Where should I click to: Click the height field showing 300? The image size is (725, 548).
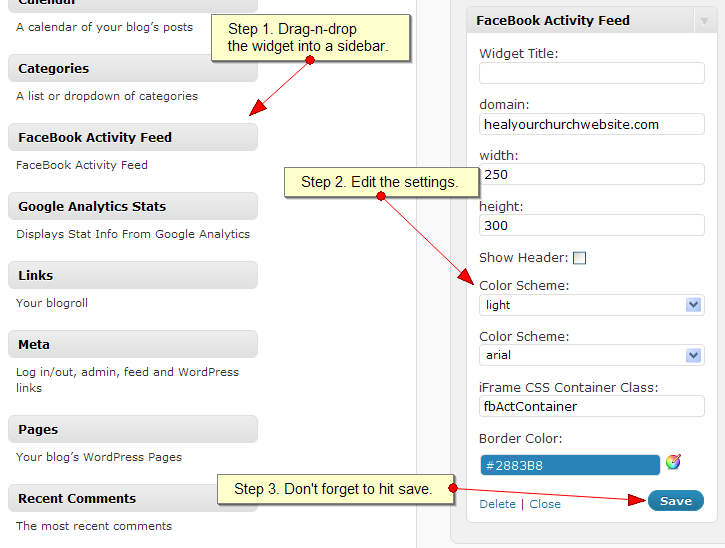pyautogui.click(x=591, y=226)
